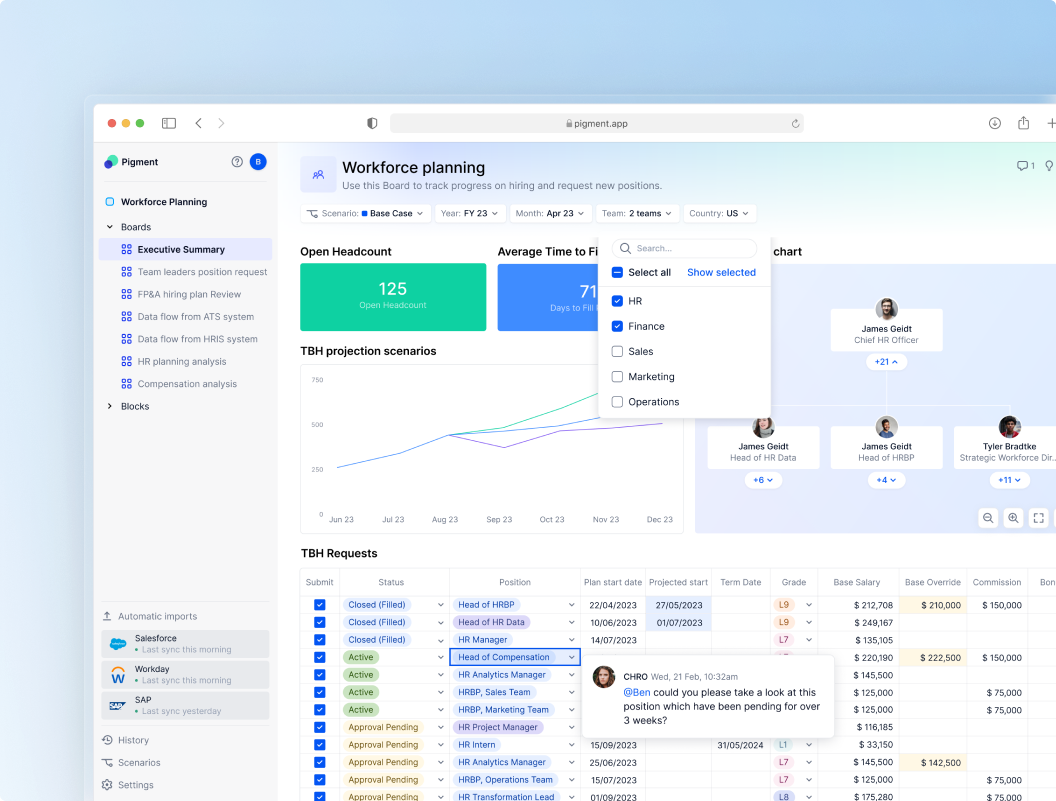Screen dimensions: 1056x801
Task: Expand org chart to fullscreen
Action: 1038,518
